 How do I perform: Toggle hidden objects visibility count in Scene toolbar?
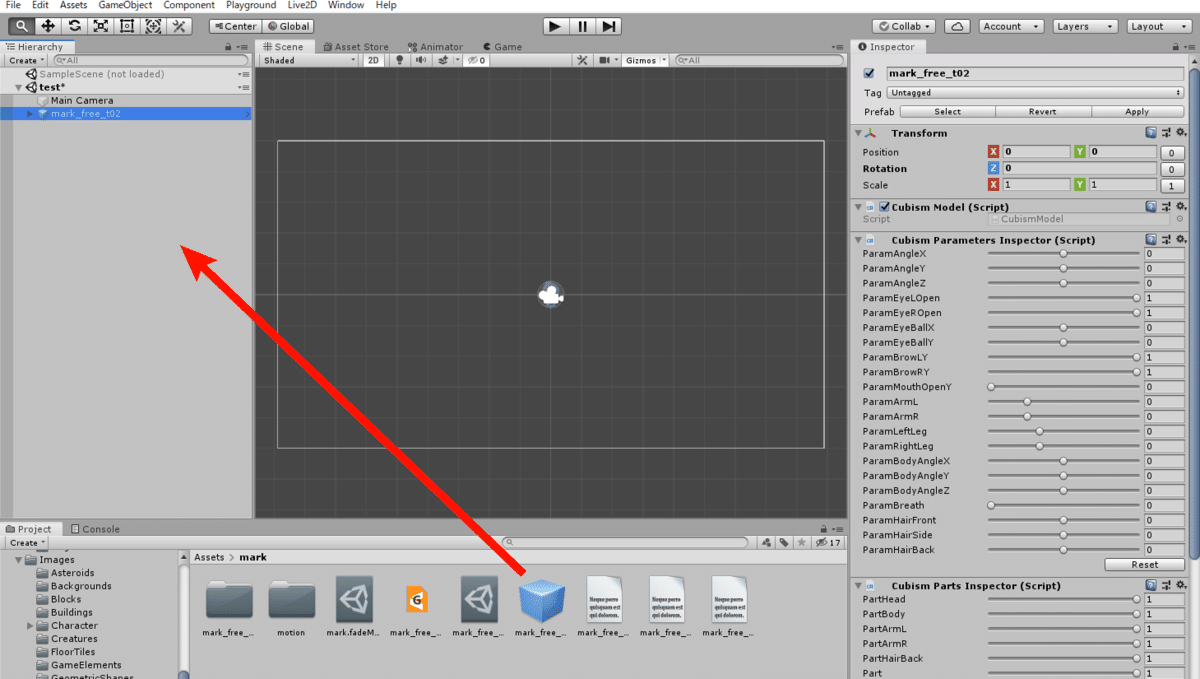(477, 60)
